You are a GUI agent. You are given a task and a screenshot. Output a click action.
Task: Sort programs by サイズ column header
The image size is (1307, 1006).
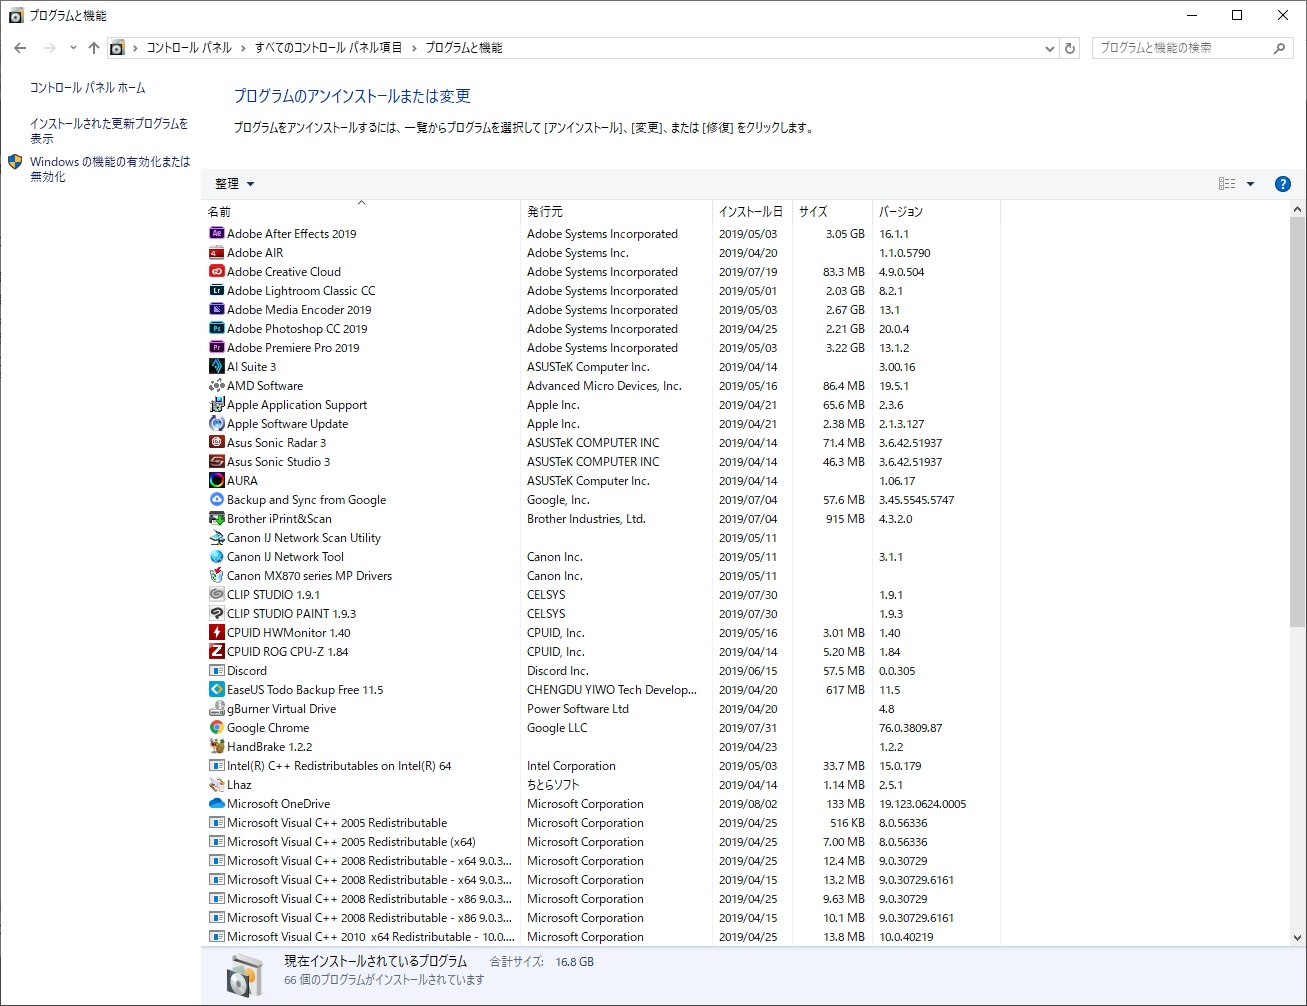click(x=832, y=211)
